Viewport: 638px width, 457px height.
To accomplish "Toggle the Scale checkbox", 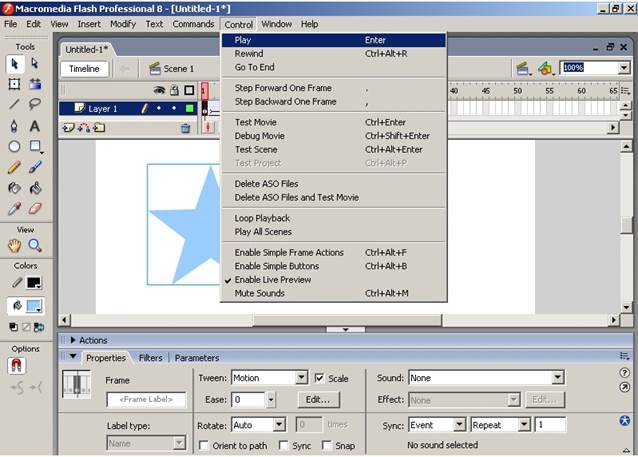I will point(319,378).
